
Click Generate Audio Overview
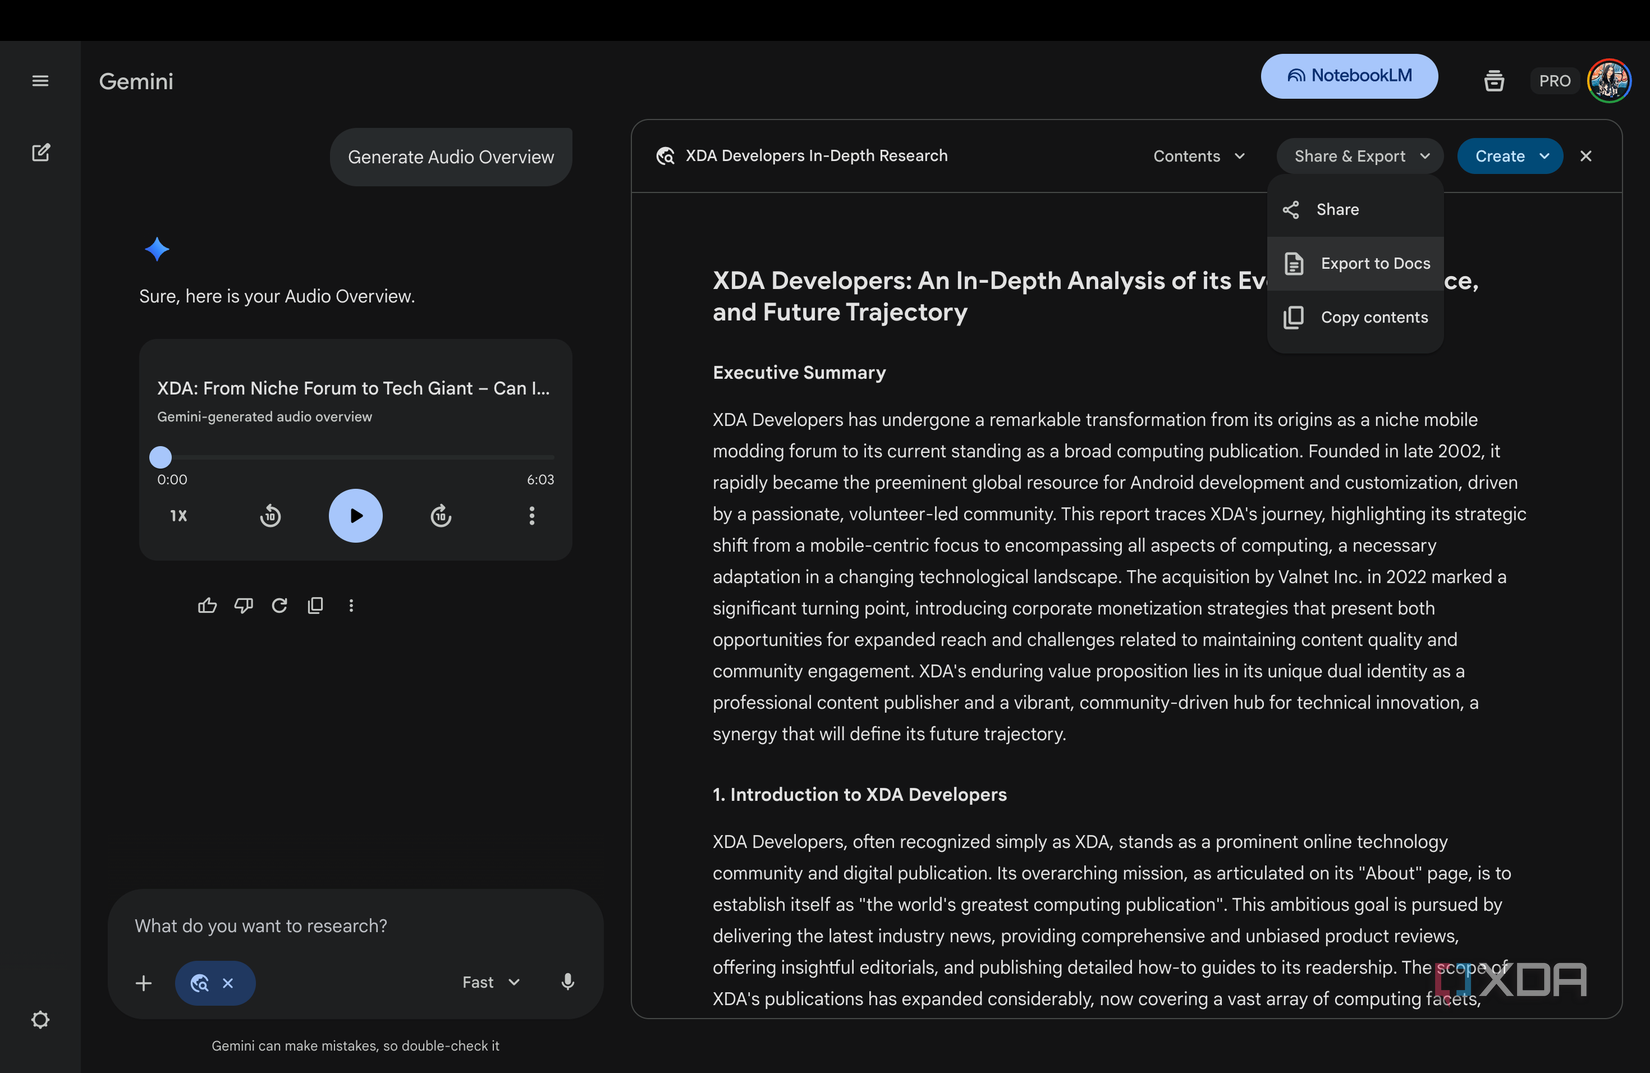450,156
